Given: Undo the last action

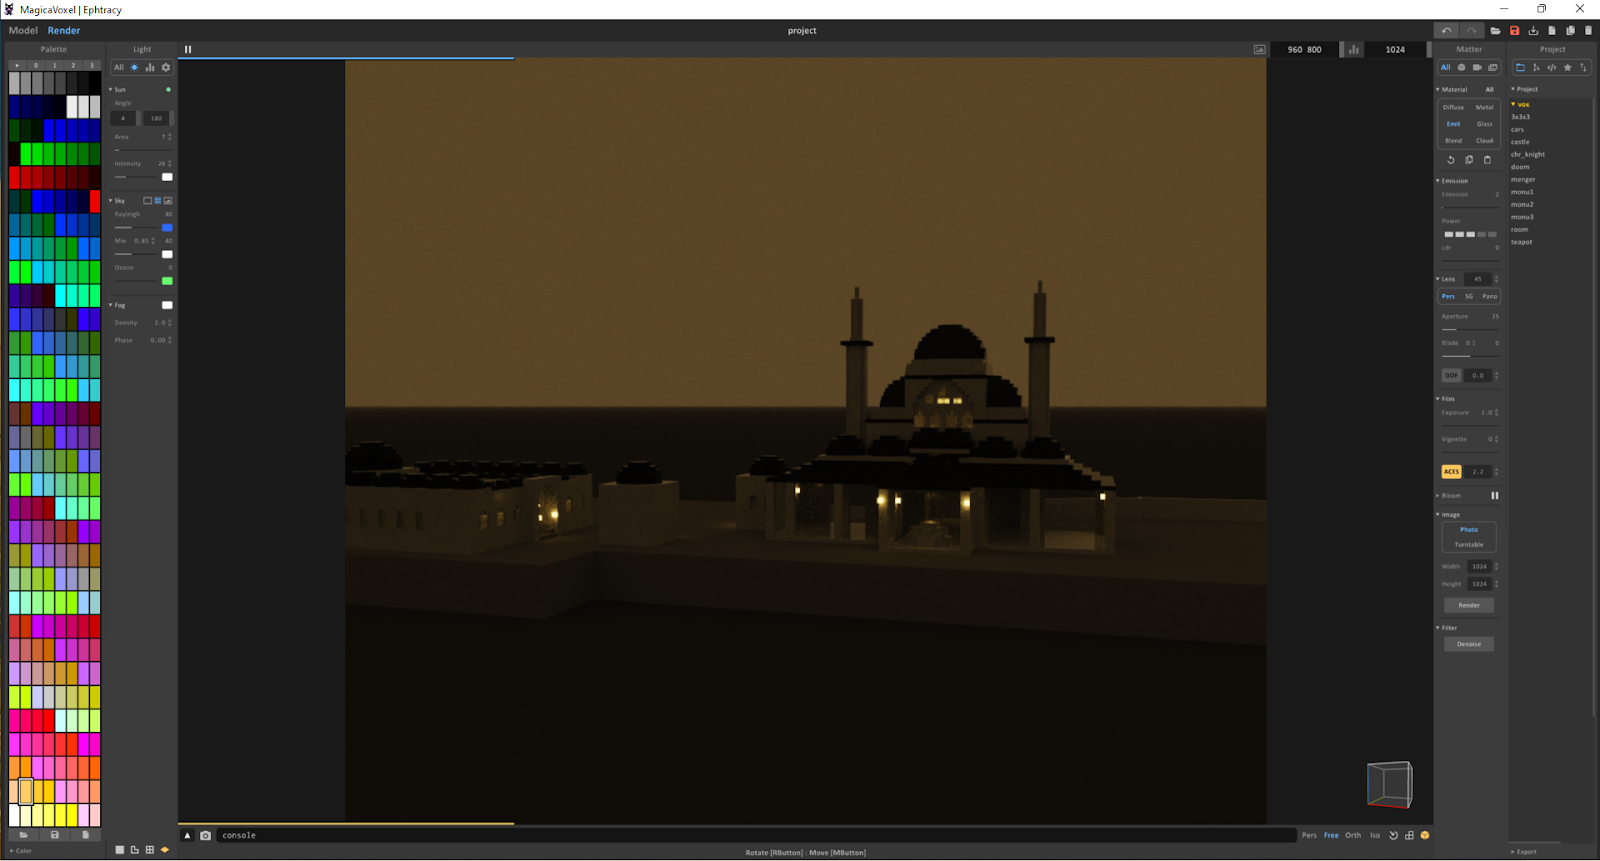Looking at the screenshot, I should (x=1446, y=31).
